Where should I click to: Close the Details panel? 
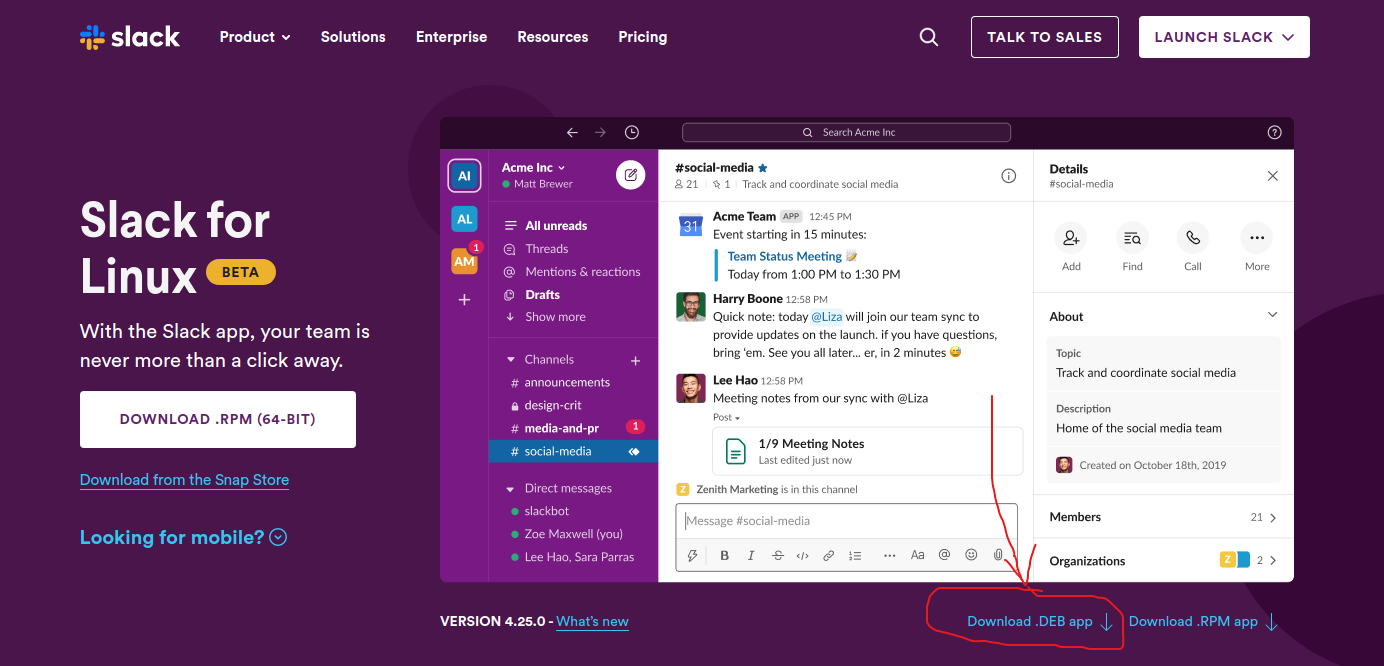click(x=1273, y=176)
